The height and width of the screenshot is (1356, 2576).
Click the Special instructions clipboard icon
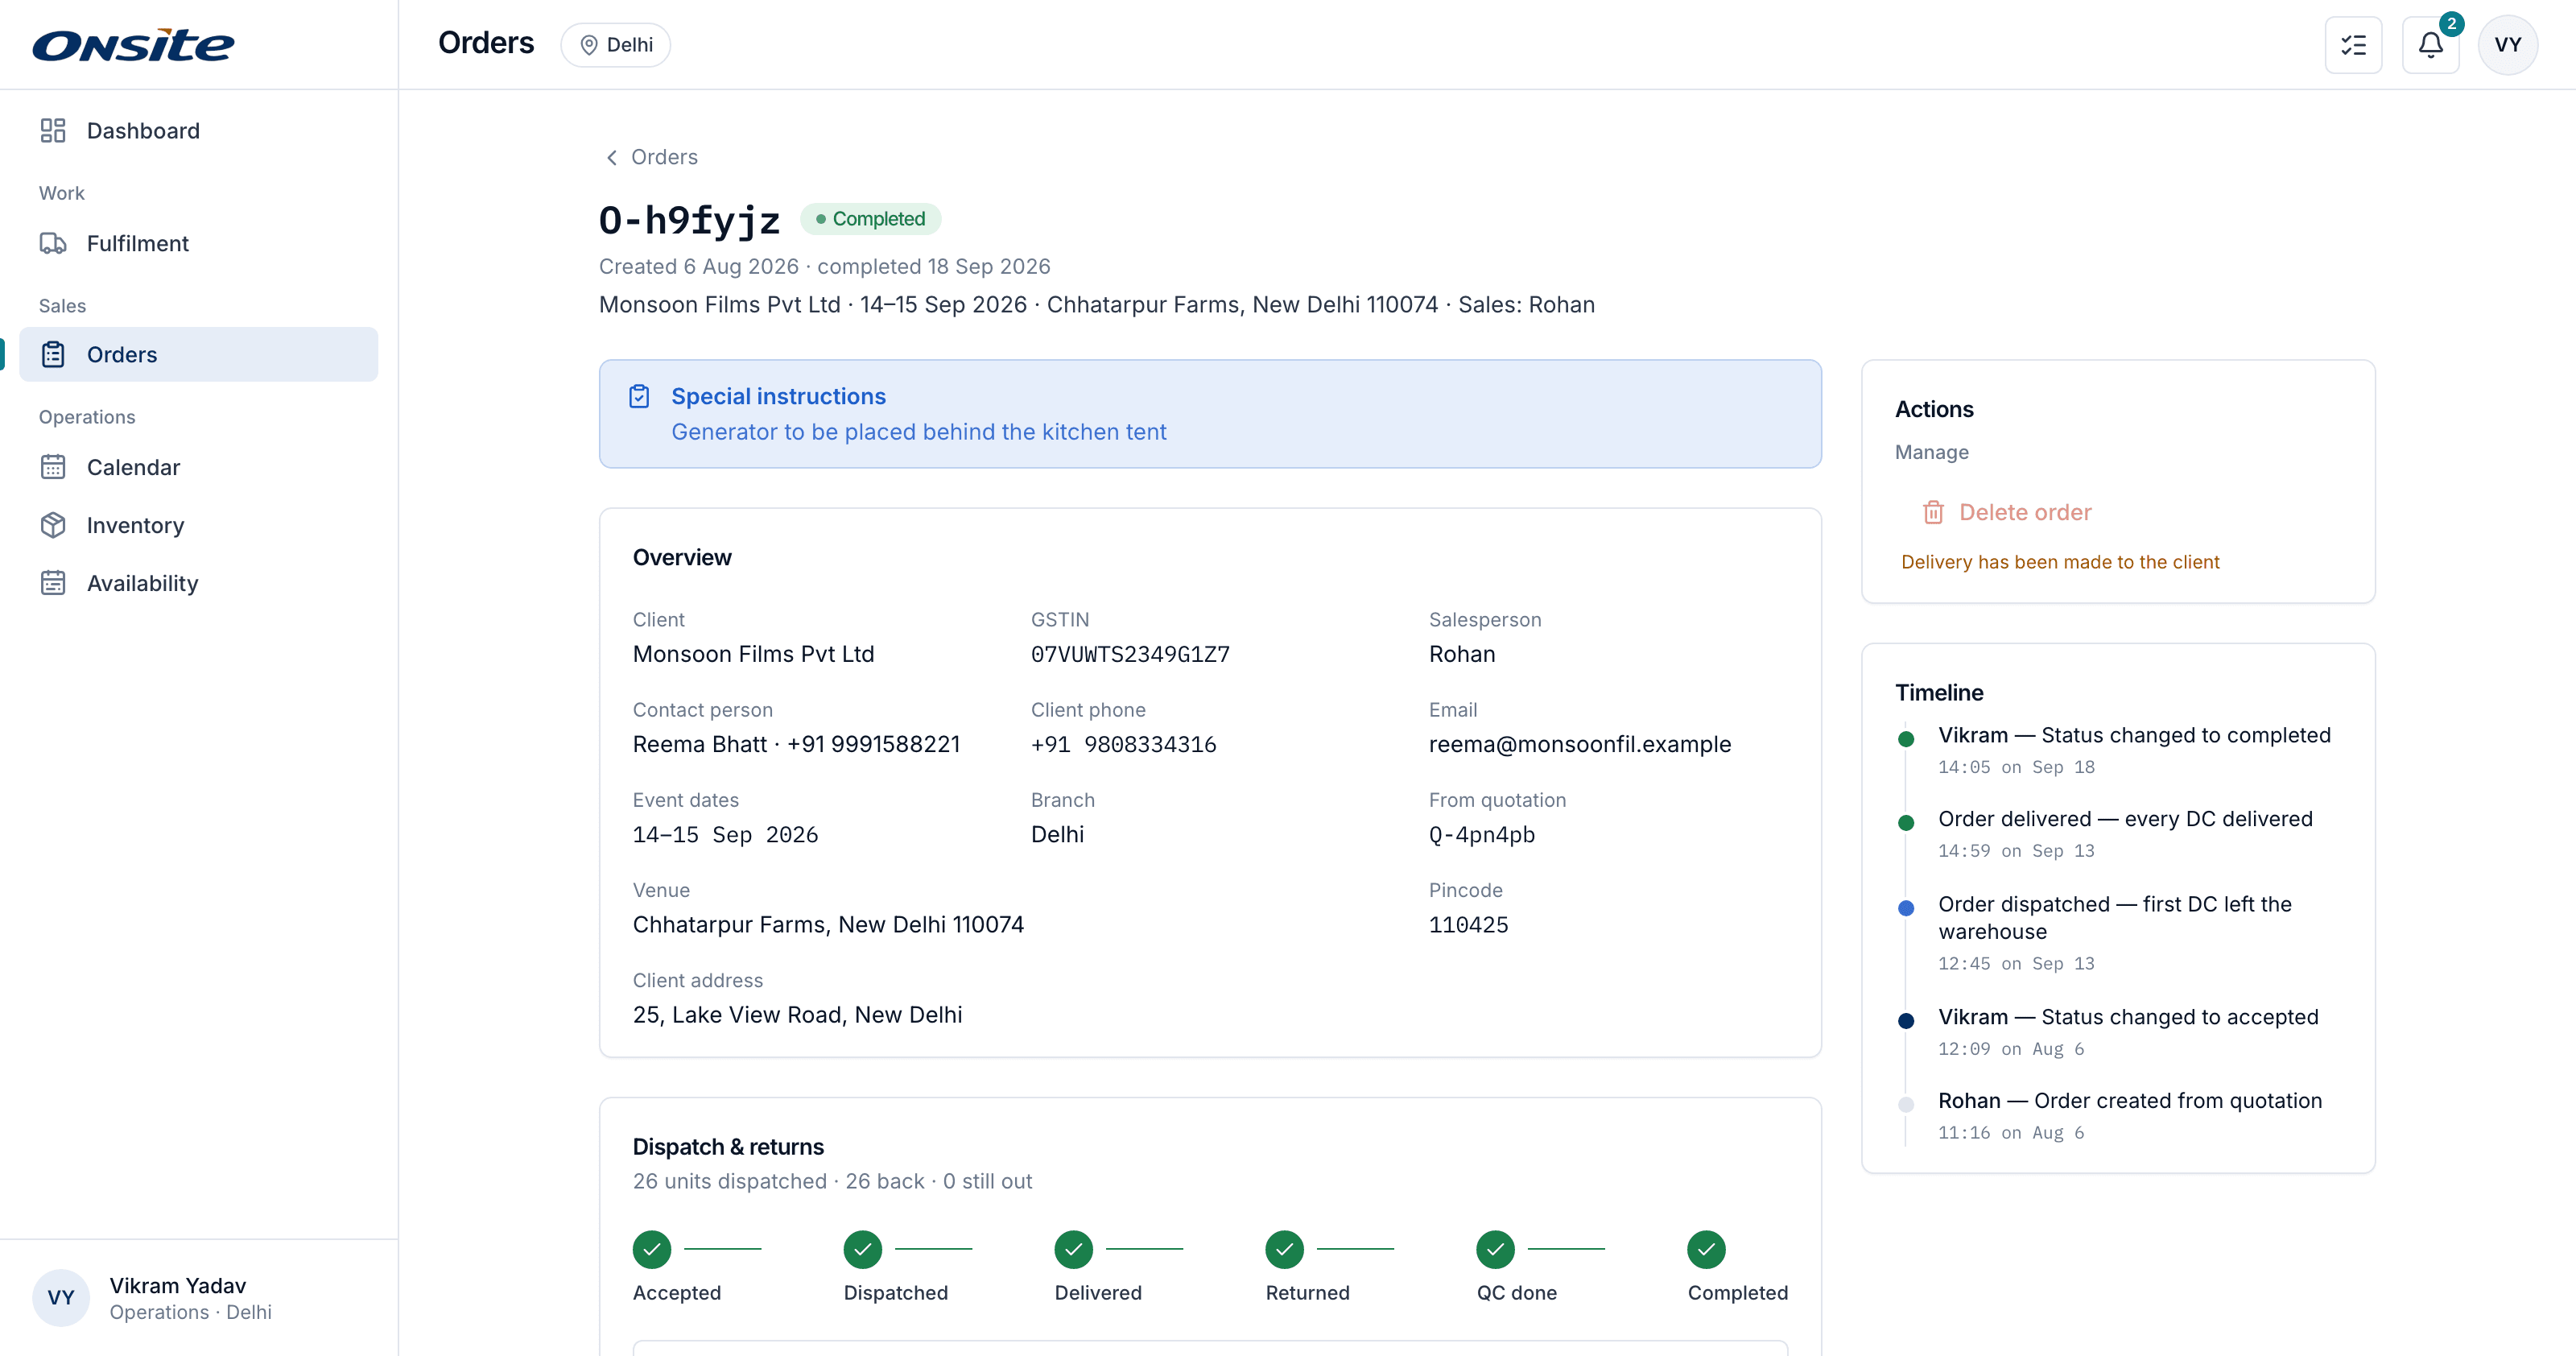(639, 397)
